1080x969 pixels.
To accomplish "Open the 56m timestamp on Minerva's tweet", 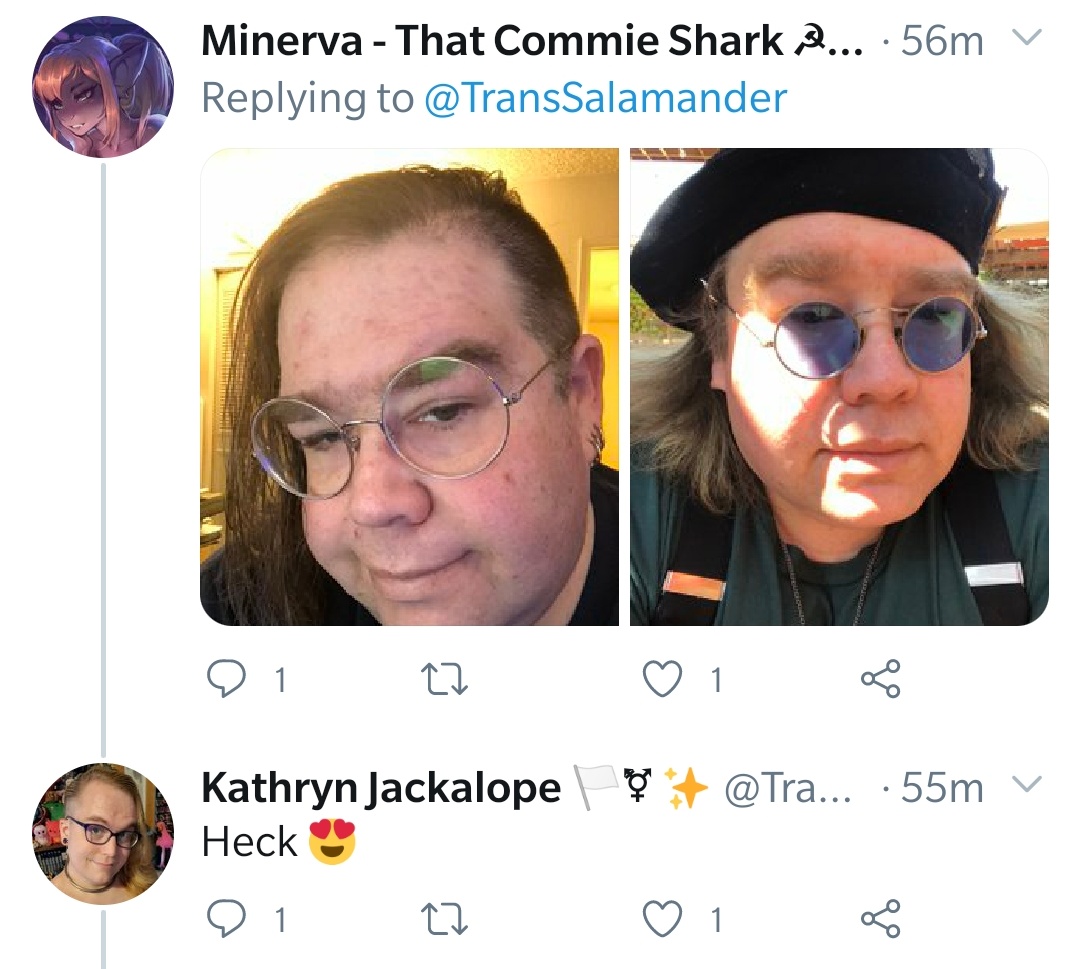I will click(x=942, y=41).
